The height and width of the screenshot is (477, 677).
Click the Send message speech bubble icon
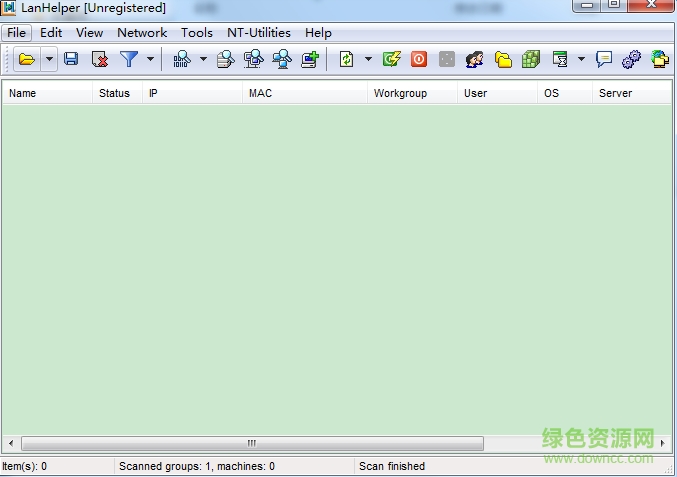tap(604, 59)
